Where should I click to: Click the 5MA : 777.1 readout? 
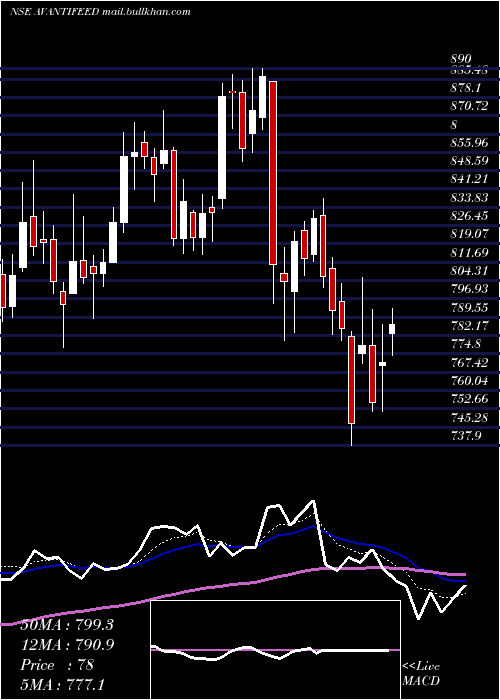pos(63,684)
